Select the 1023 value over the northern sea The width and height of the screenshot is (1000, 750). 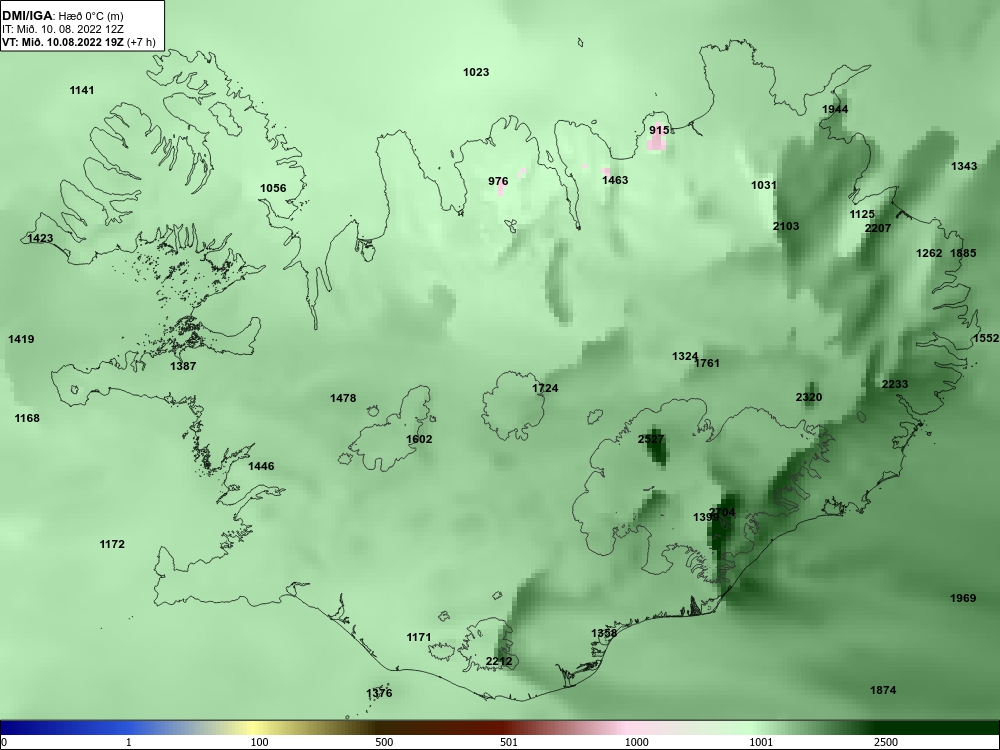point(476,73)
